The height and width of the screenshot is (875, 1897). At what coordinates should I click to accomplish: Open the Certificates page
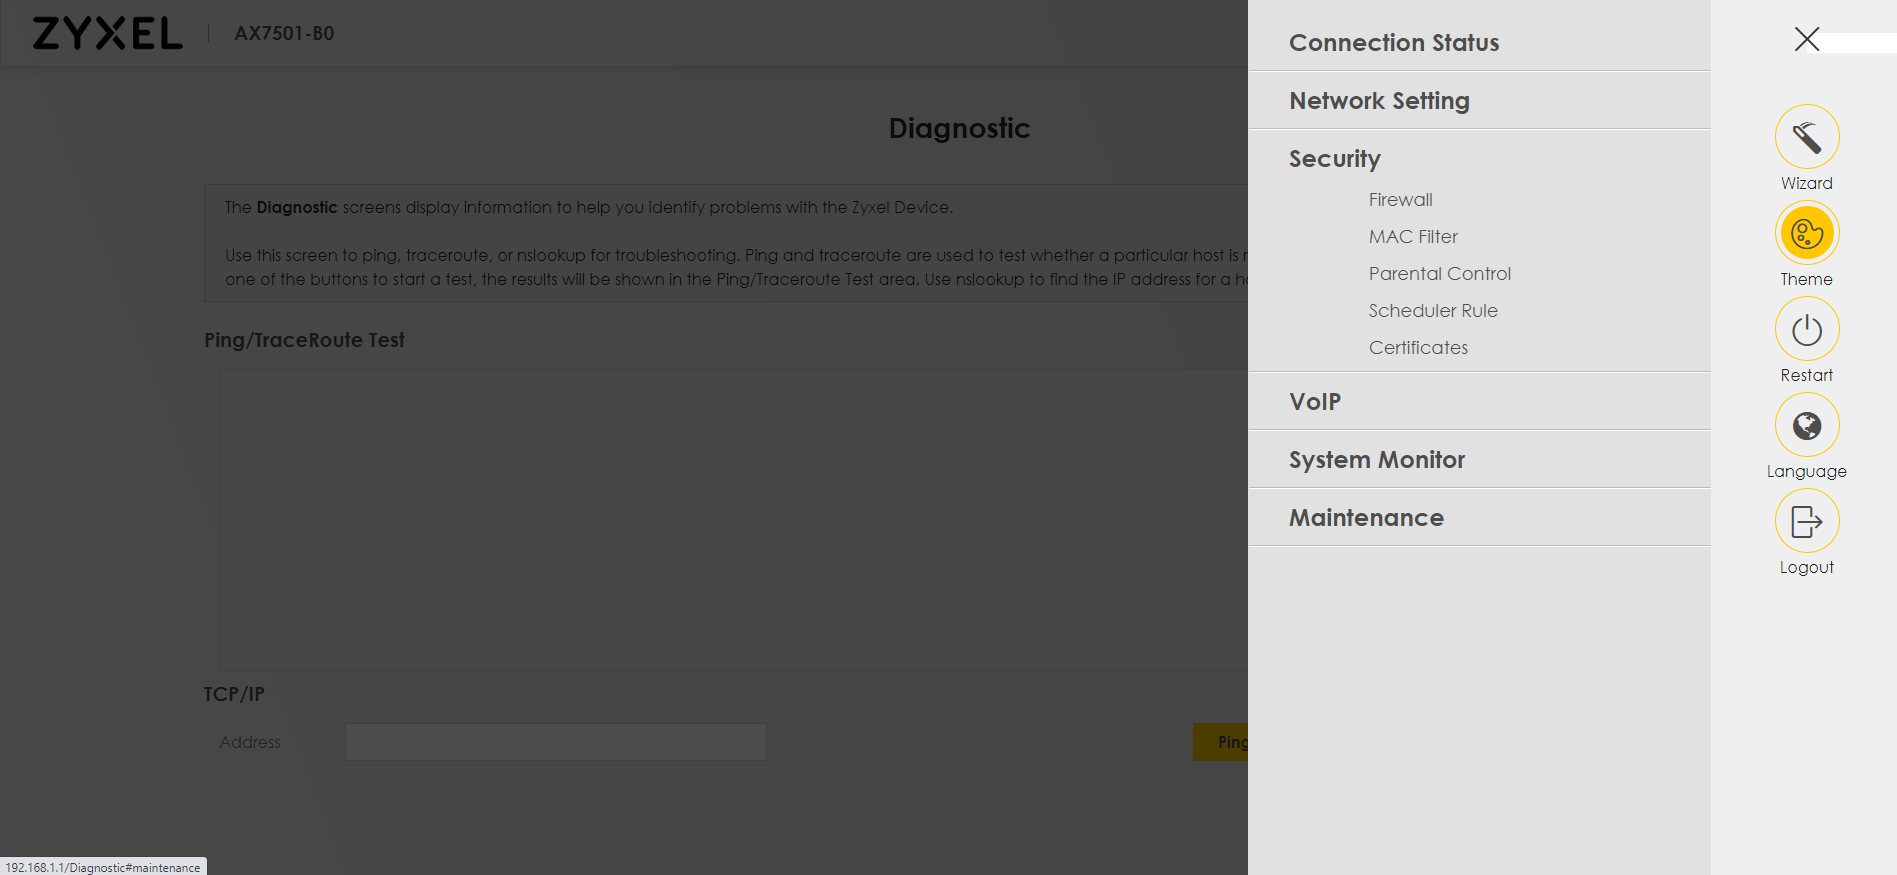click(x=1418, y=348)
